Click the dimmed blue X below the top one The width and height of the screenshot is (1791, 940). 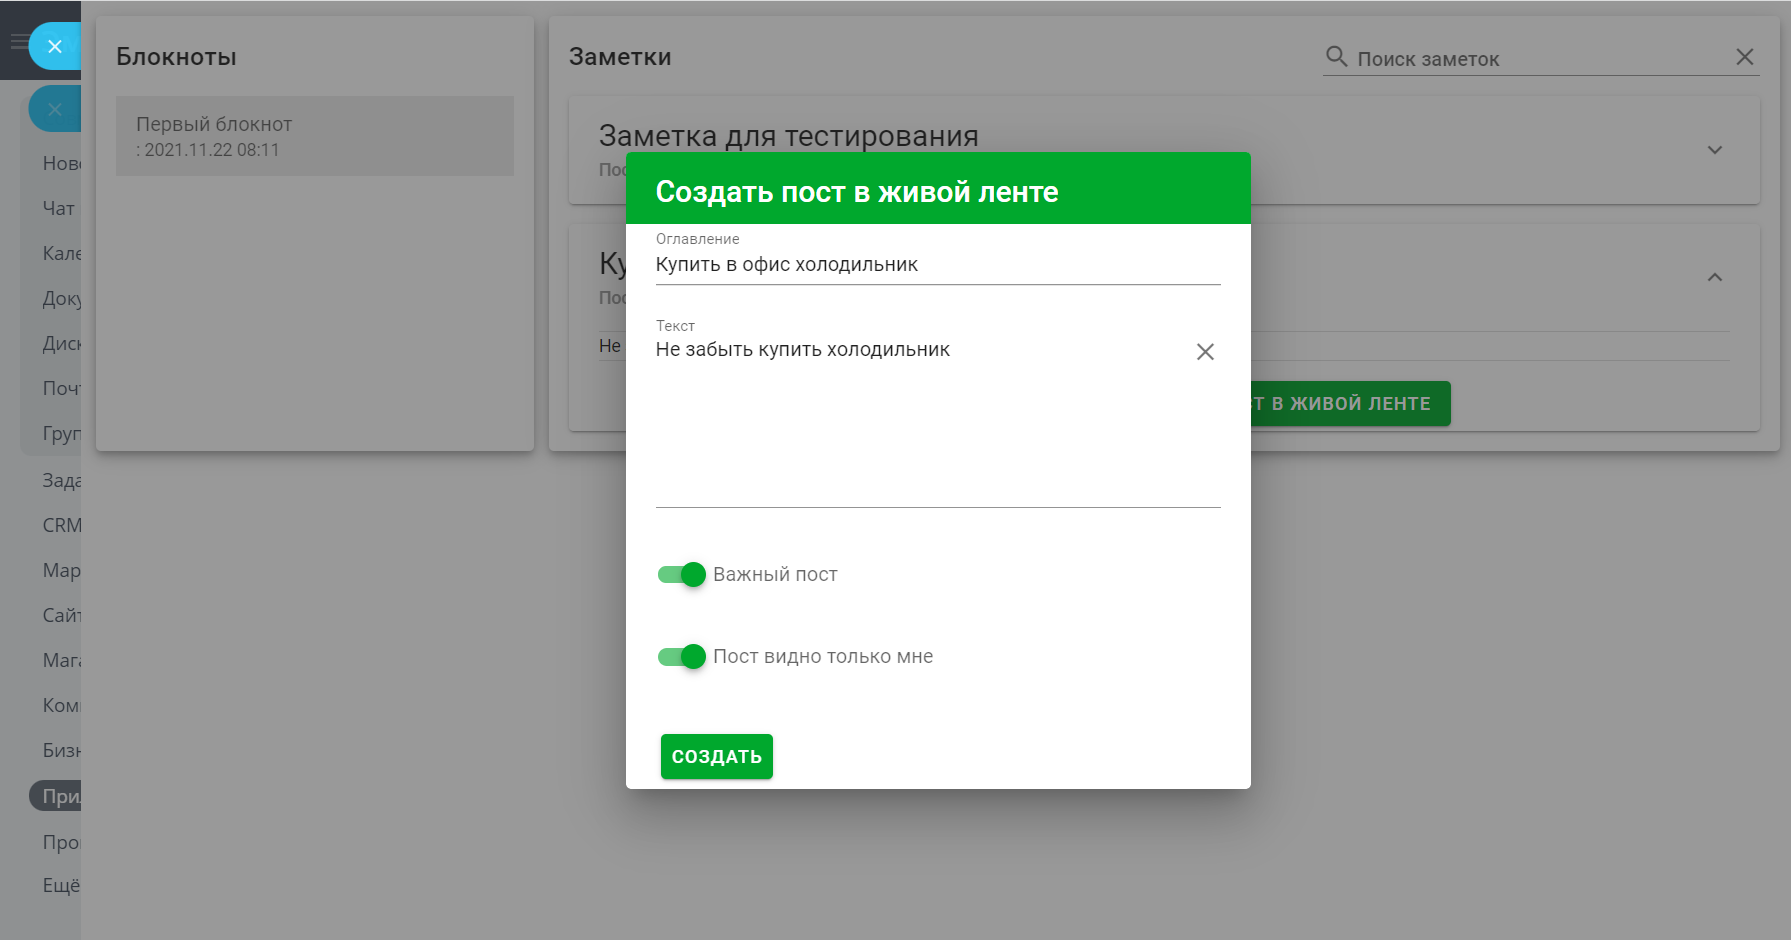point(54,109)
